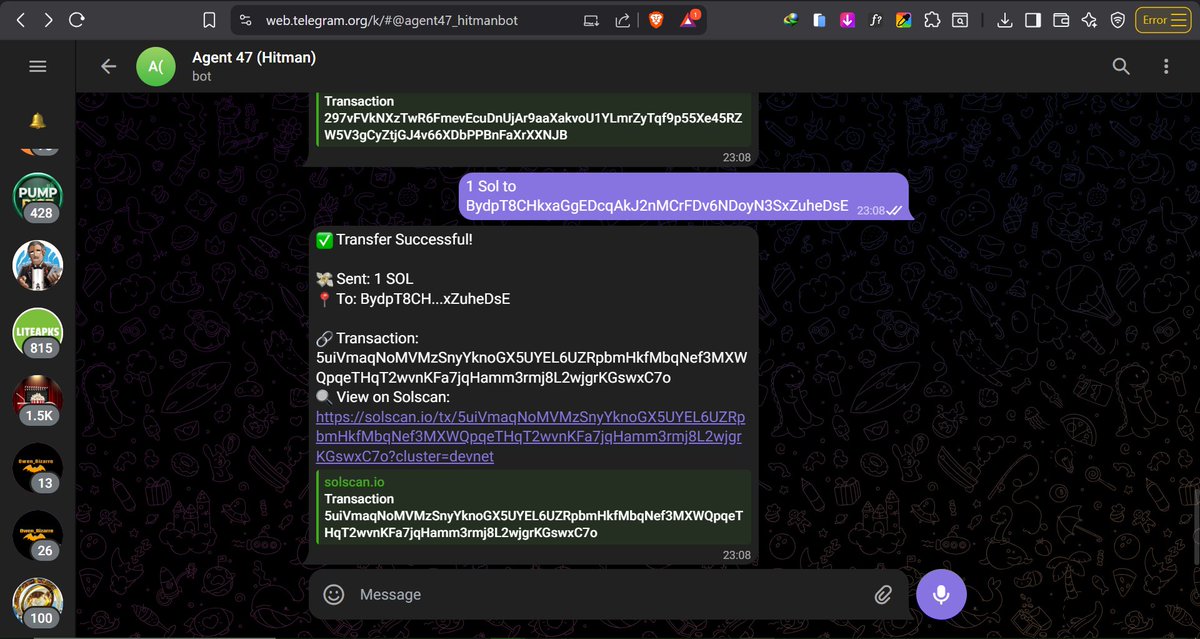Image resolution: width=1200 pixels, height=639 pixels.
Task: Click Transaction 5uiVmaq preview card text
Action: point(534,516)
